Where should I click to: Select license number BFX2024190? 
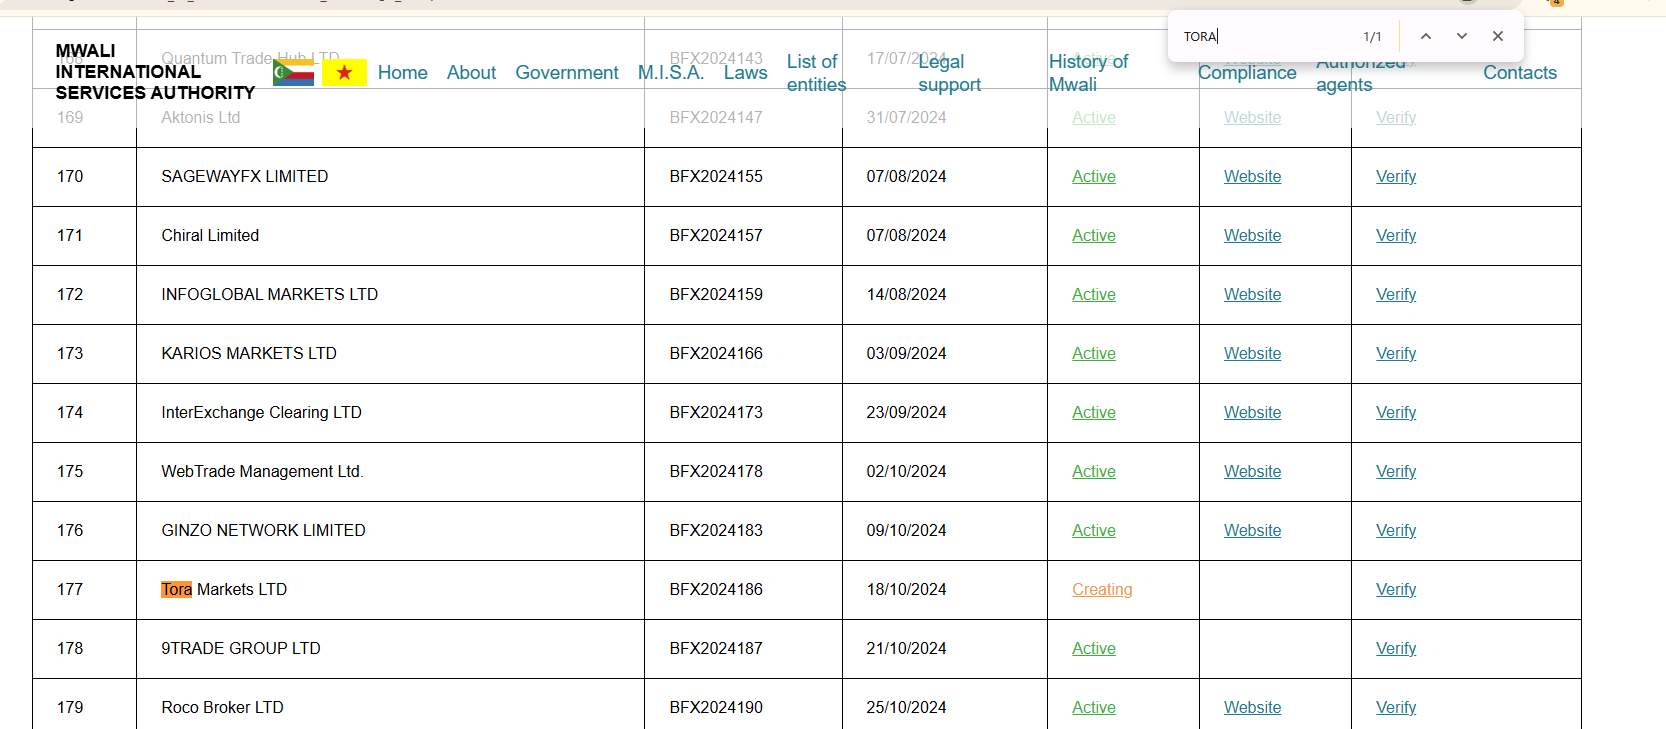[716, 708]
